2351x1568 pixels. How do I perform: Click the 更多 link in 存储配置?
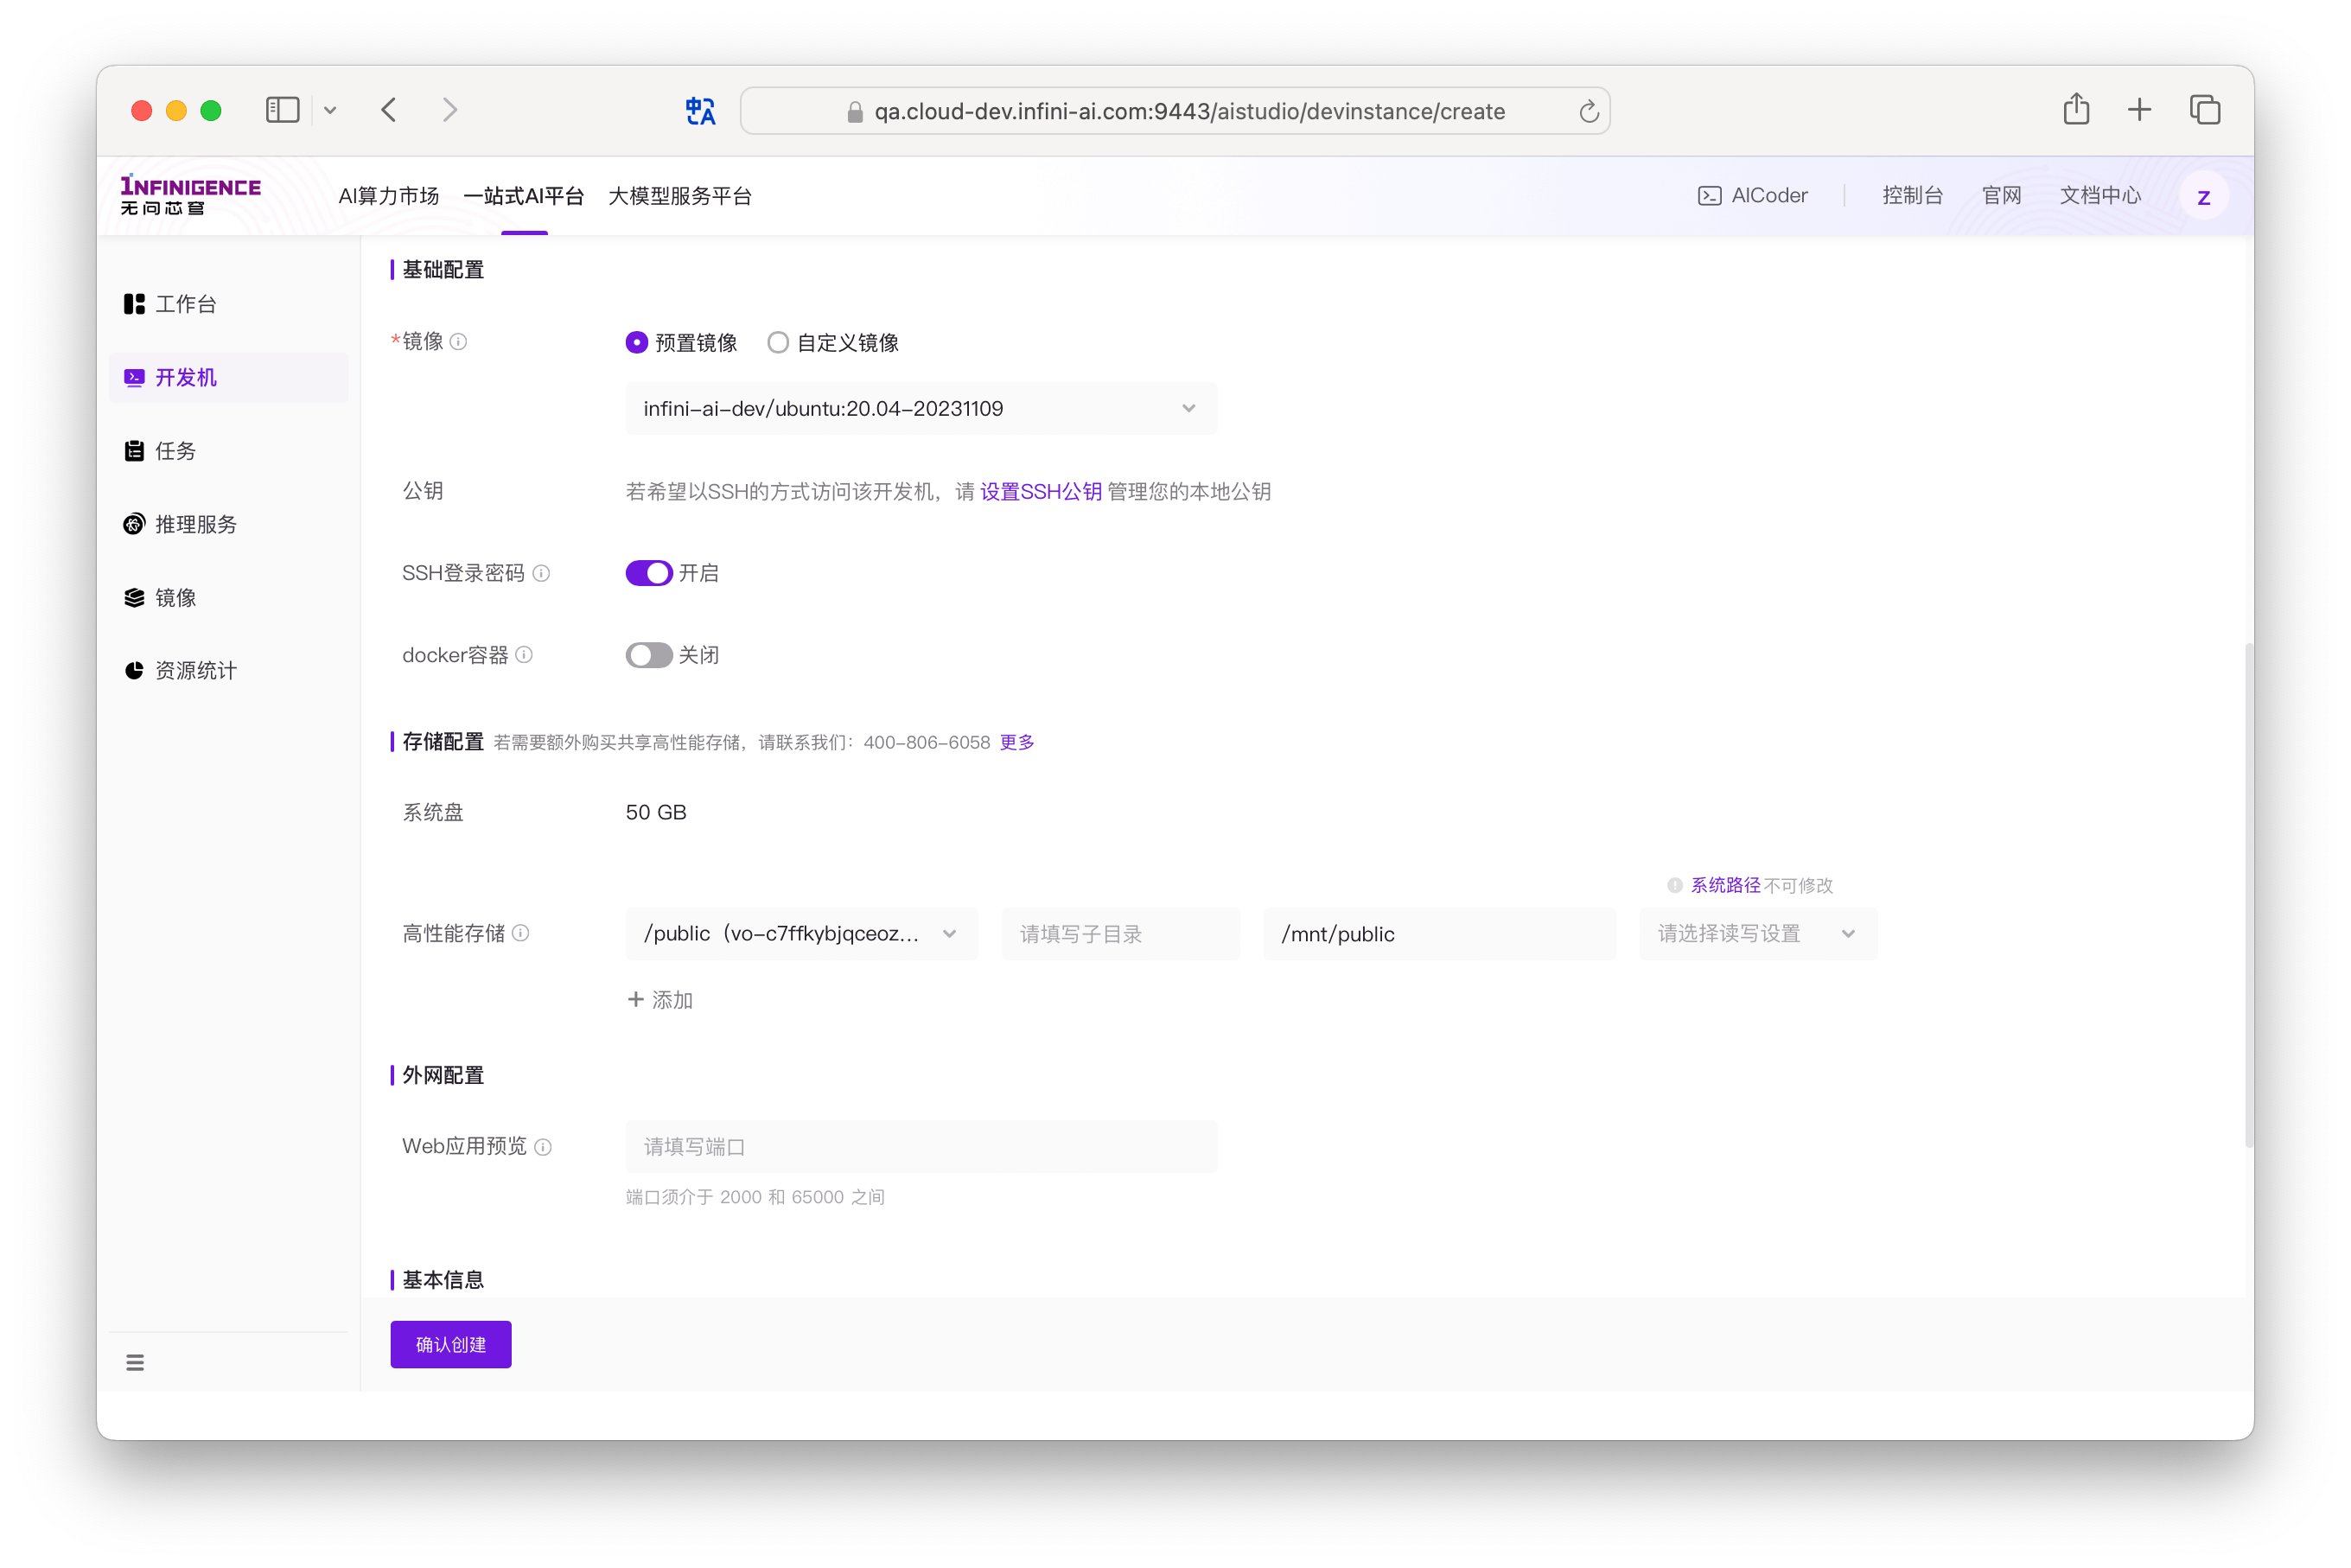point(1017,742)
